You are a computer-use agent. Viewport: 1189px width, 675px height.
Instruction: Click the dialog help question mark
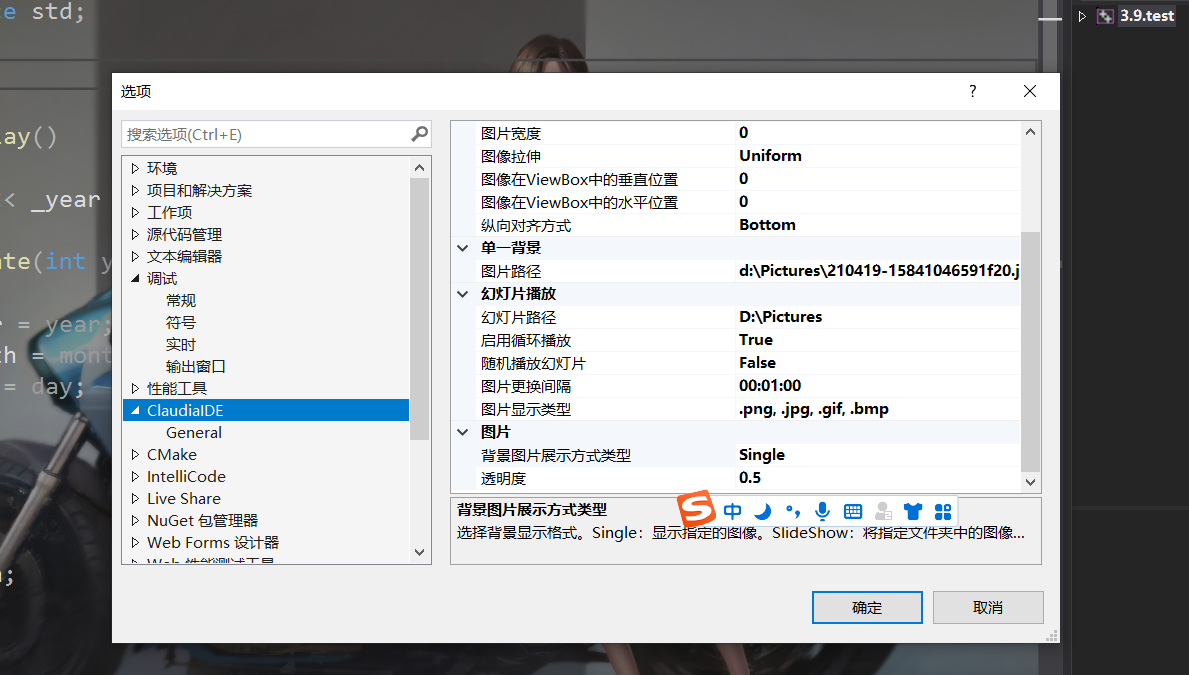pos(971,91)
